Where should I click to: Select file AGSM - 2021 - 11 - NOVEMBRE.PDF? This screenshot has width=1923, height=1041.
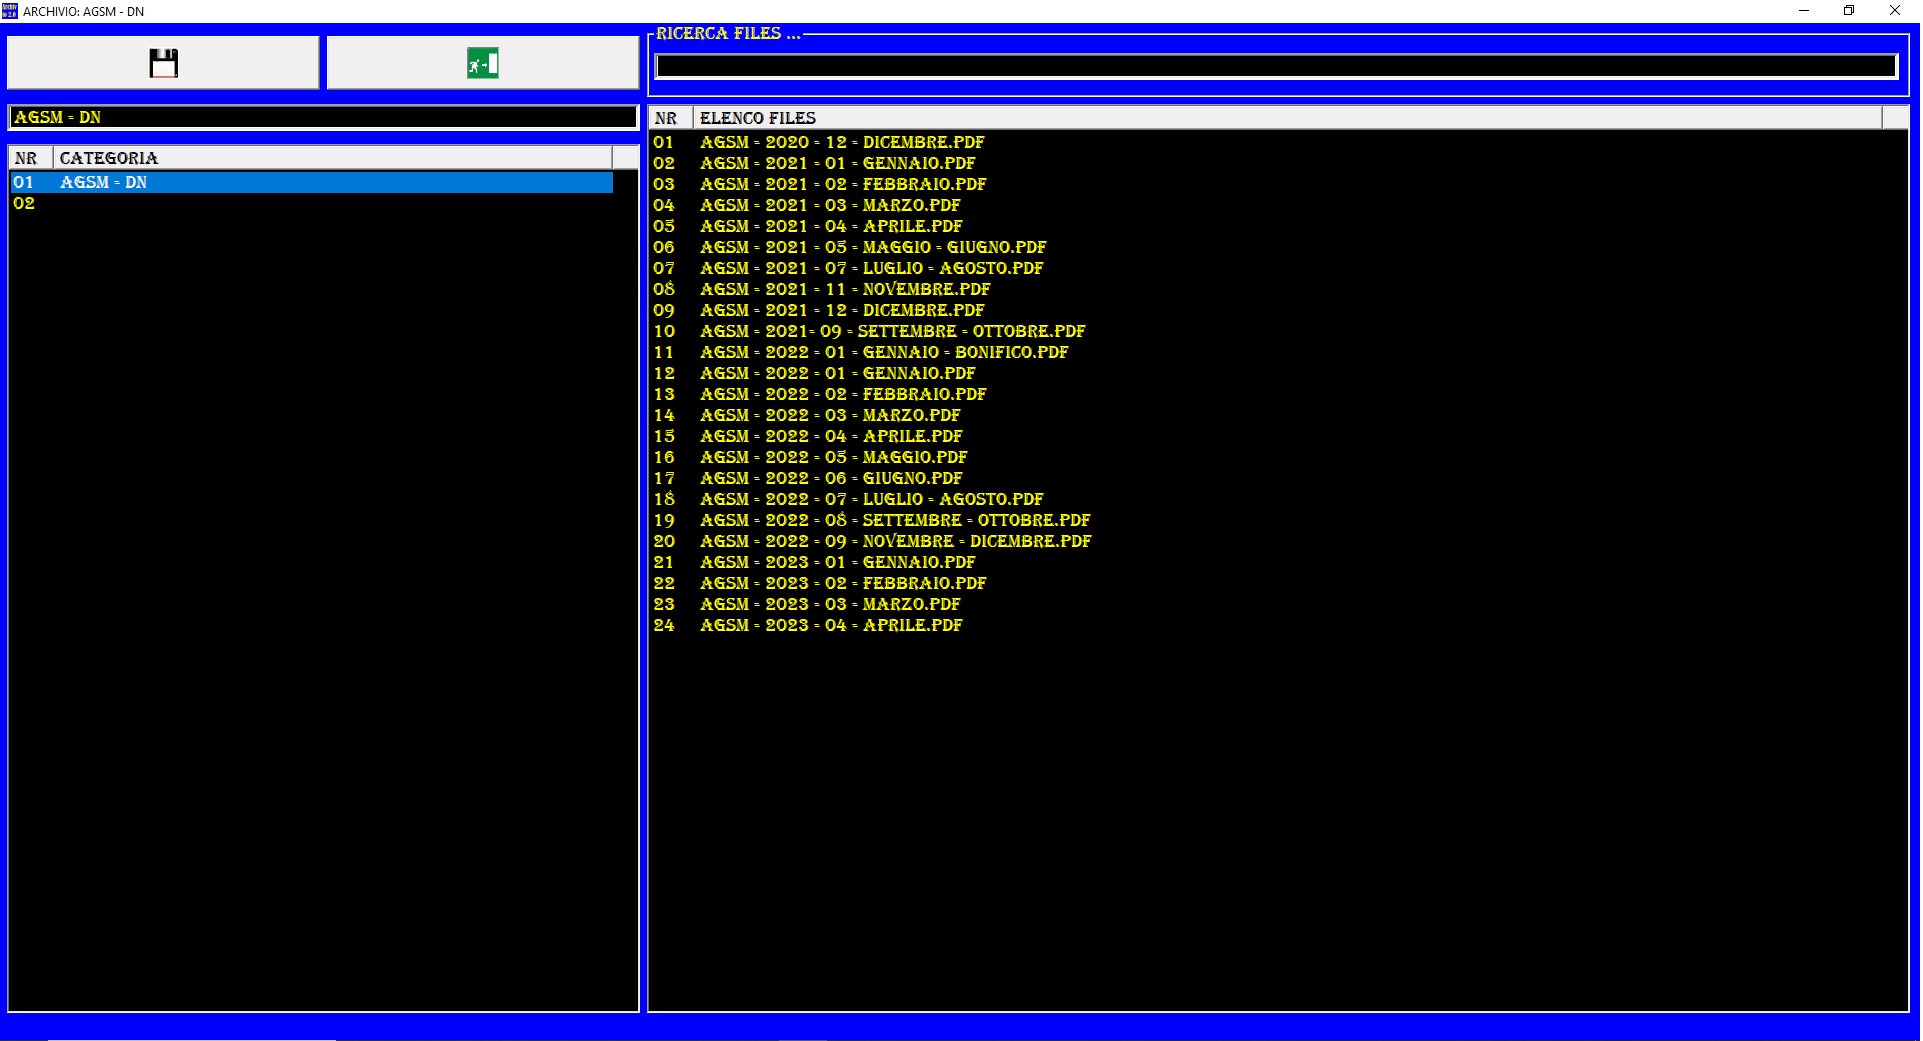pyautogui.click(x=845, y=289)
